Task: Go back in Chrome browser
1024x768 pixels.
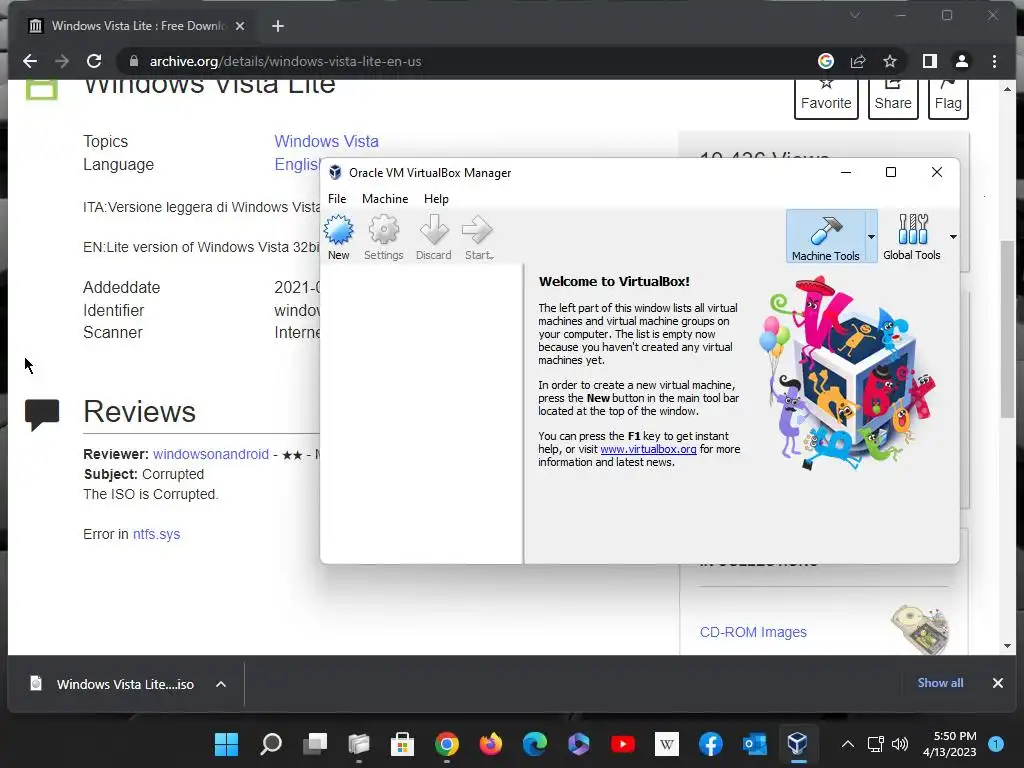Action: pyautogui.click(x=29, y=61)
